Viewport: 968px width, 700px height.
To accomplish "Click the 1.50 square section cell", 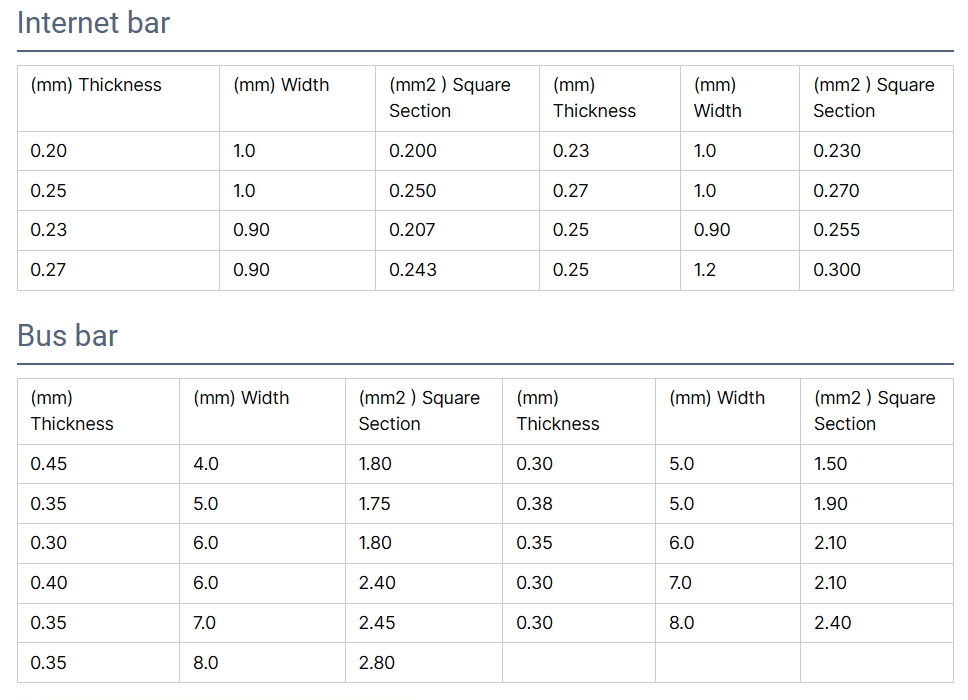I will [830, 464].
